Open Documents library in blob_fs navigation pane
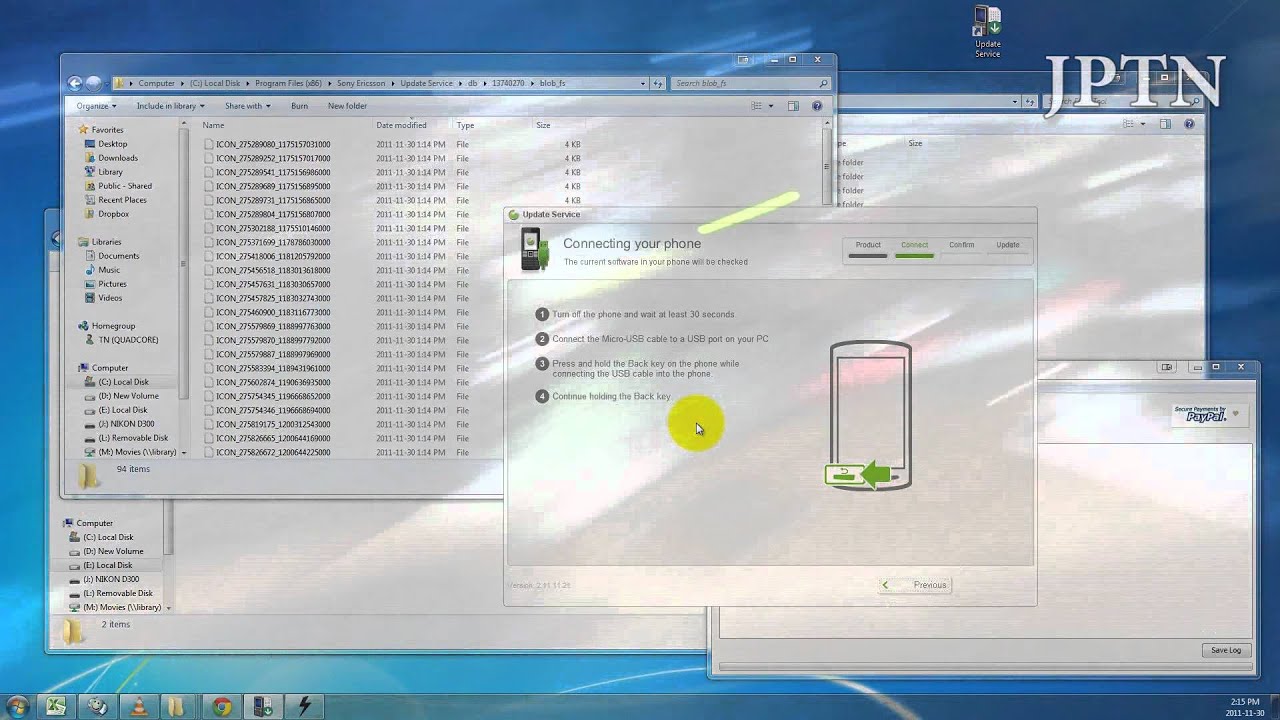The height and width of the screenshot is (720, 1280). [118, 256]
